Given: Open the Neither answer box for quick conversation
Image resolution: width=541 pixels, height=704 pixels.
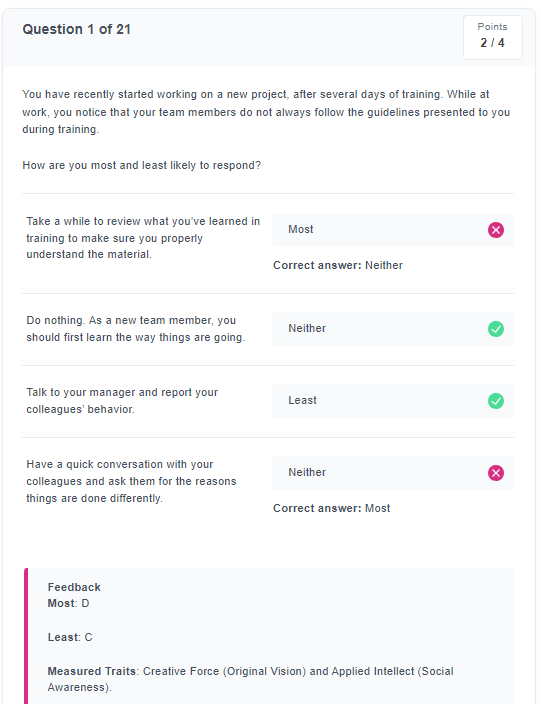Looking at the screenshot, I should 393,473.
